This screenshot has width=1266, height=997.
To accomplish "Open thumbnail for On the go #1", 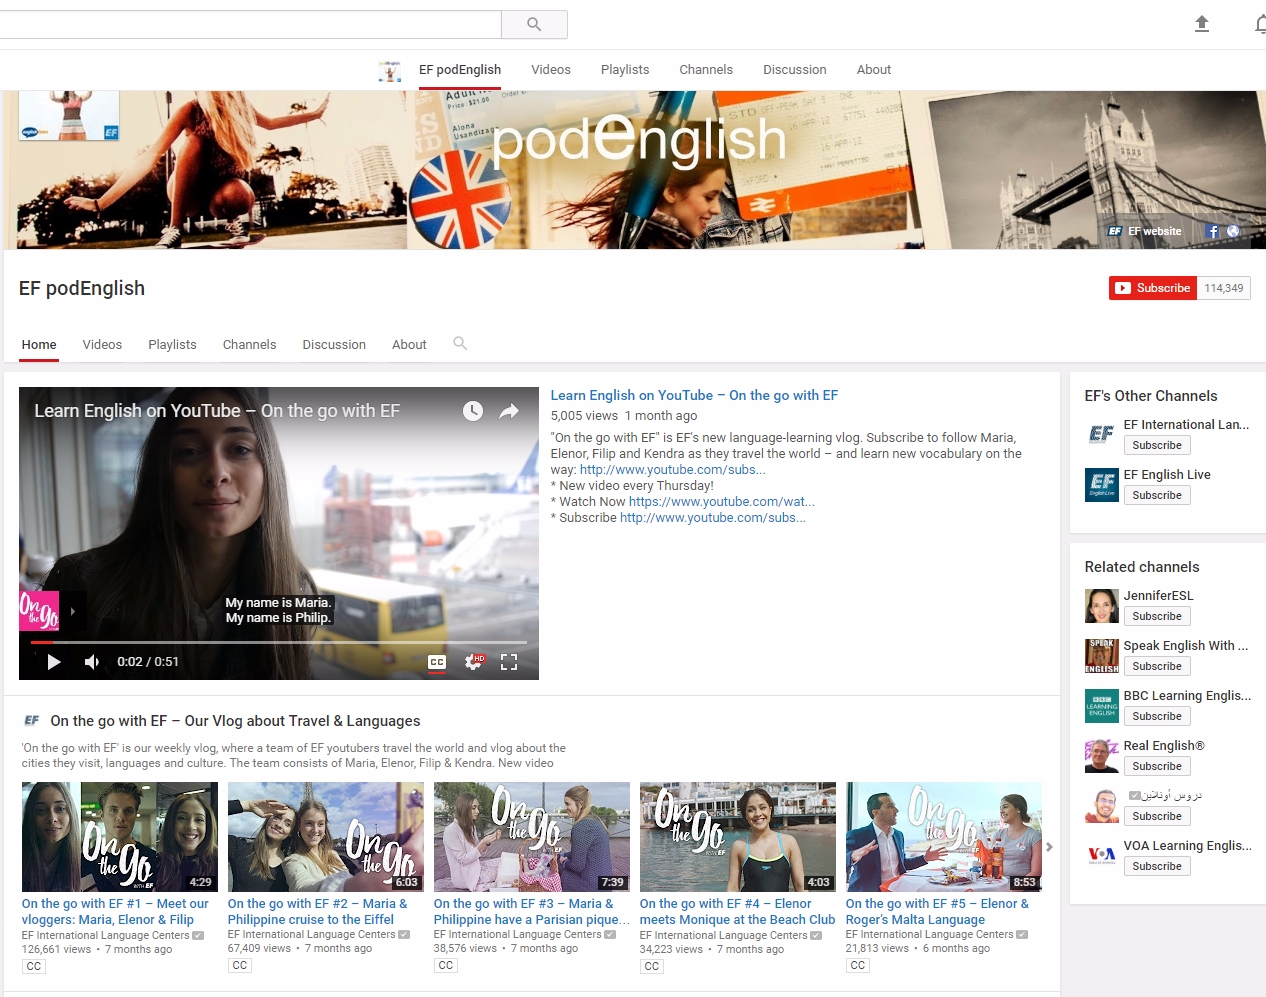I will 120,837.
